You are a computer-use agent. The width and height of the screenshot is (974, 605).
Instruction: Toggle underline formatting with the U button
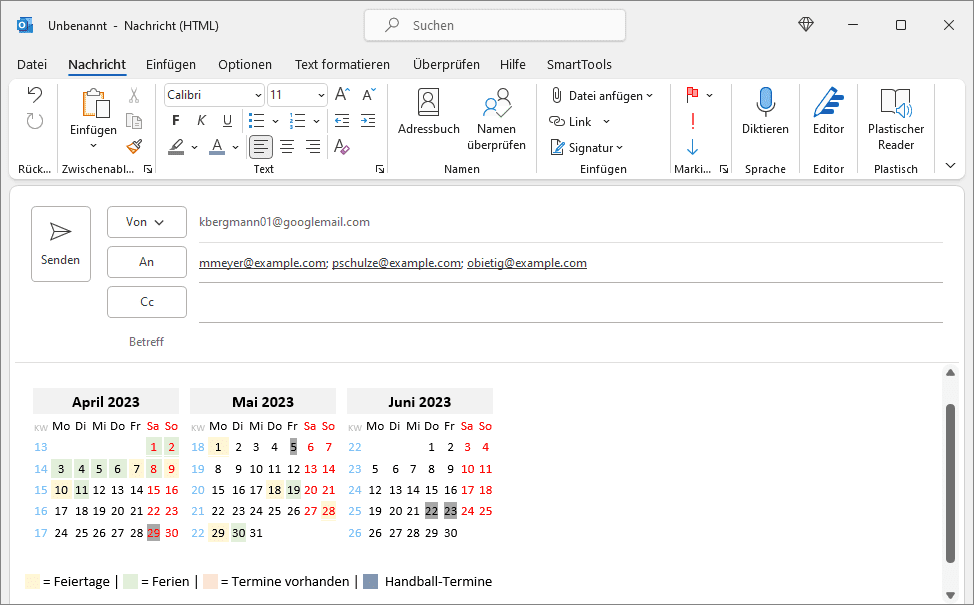point(227,121)
